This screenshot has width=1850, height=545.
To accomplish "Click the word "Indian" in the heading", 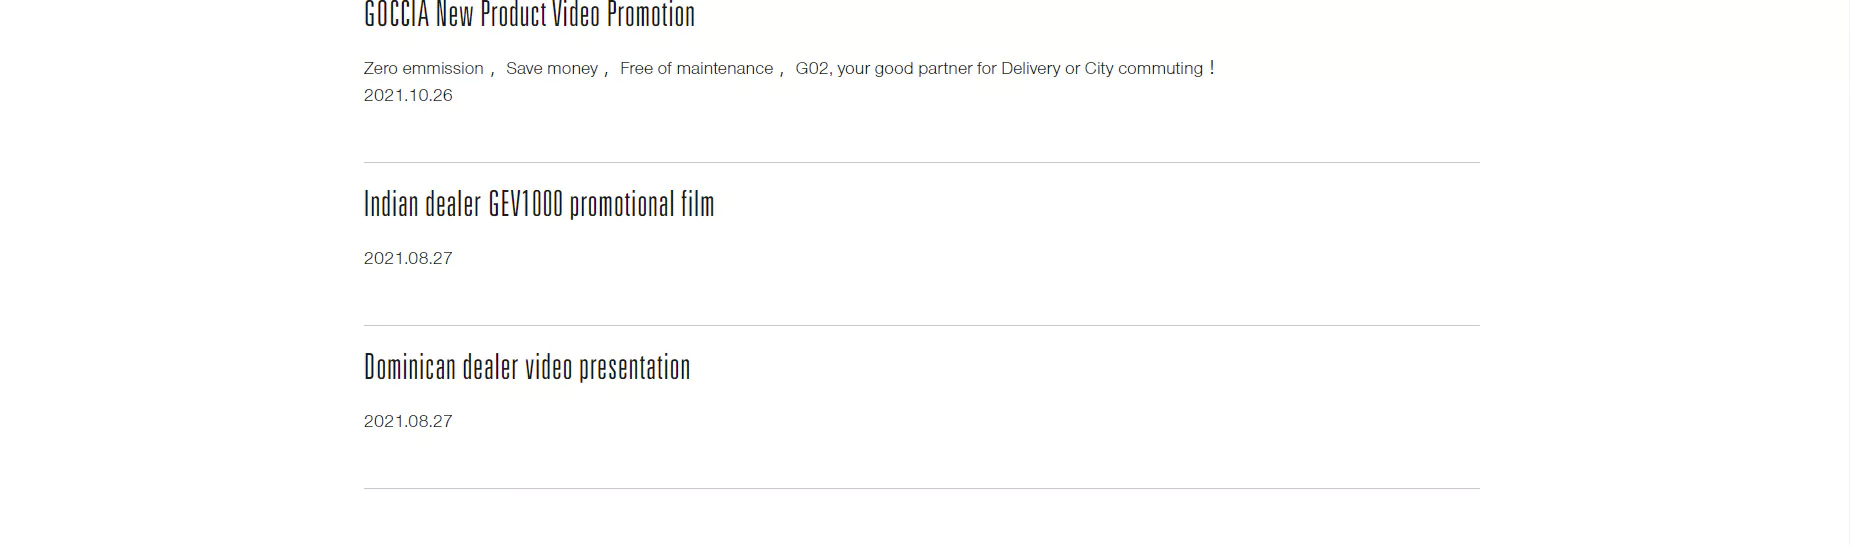I will click(391, 204).
